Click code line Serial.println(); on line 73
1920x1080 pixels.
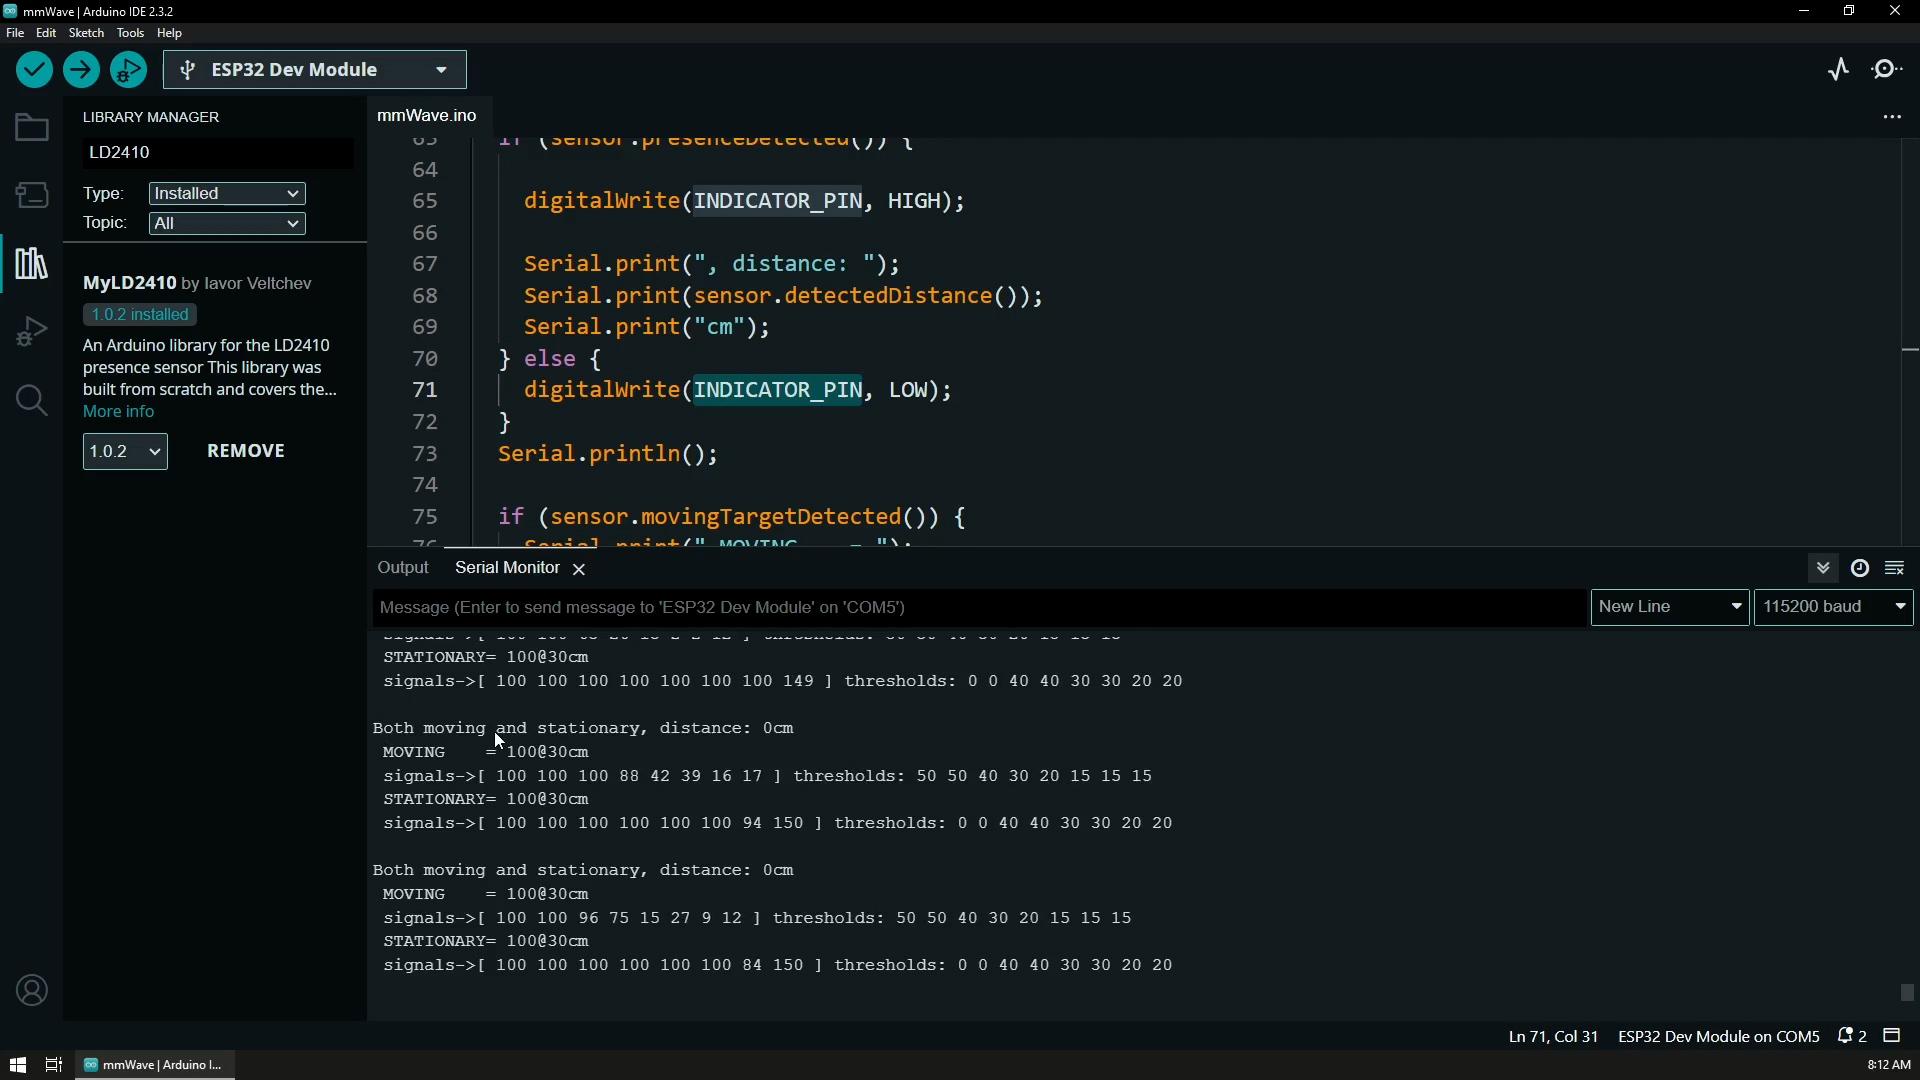608,455
